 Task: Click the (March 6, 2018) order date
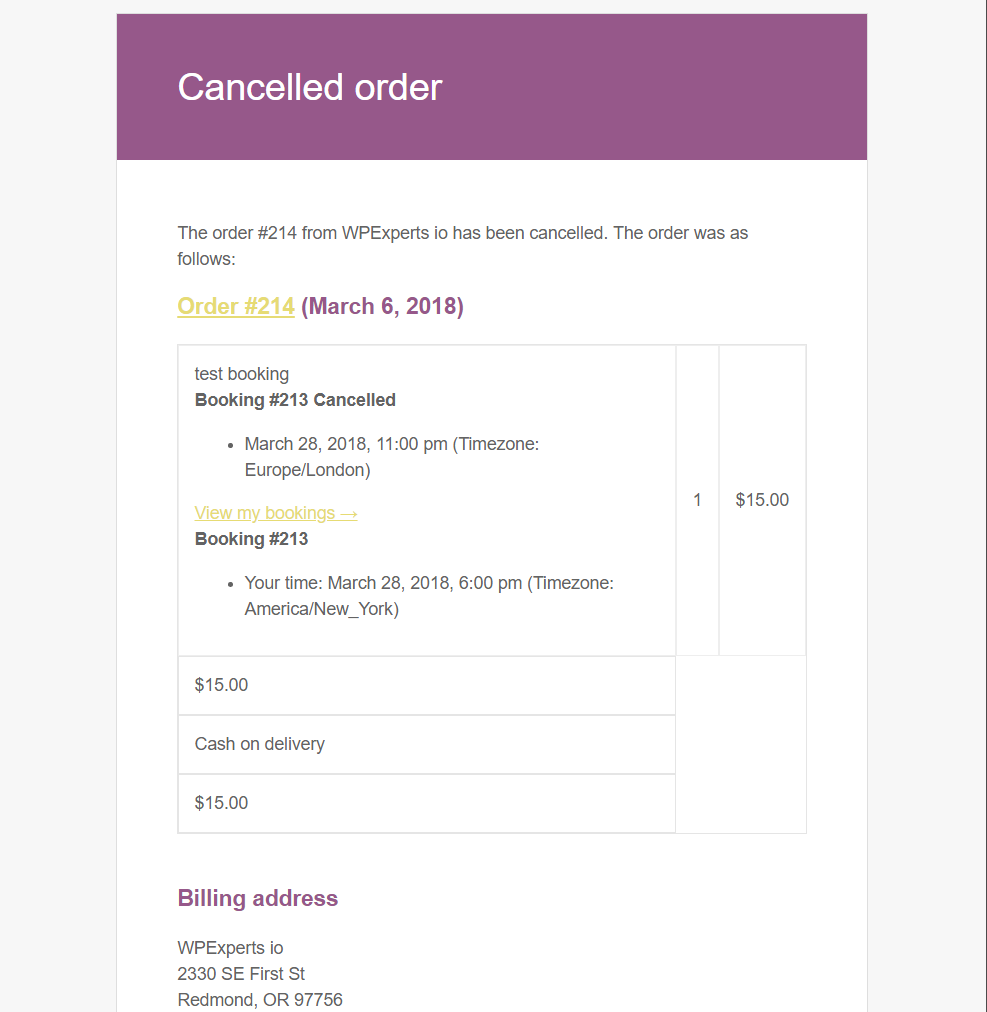pyautogui.click(x=382, y=306)
